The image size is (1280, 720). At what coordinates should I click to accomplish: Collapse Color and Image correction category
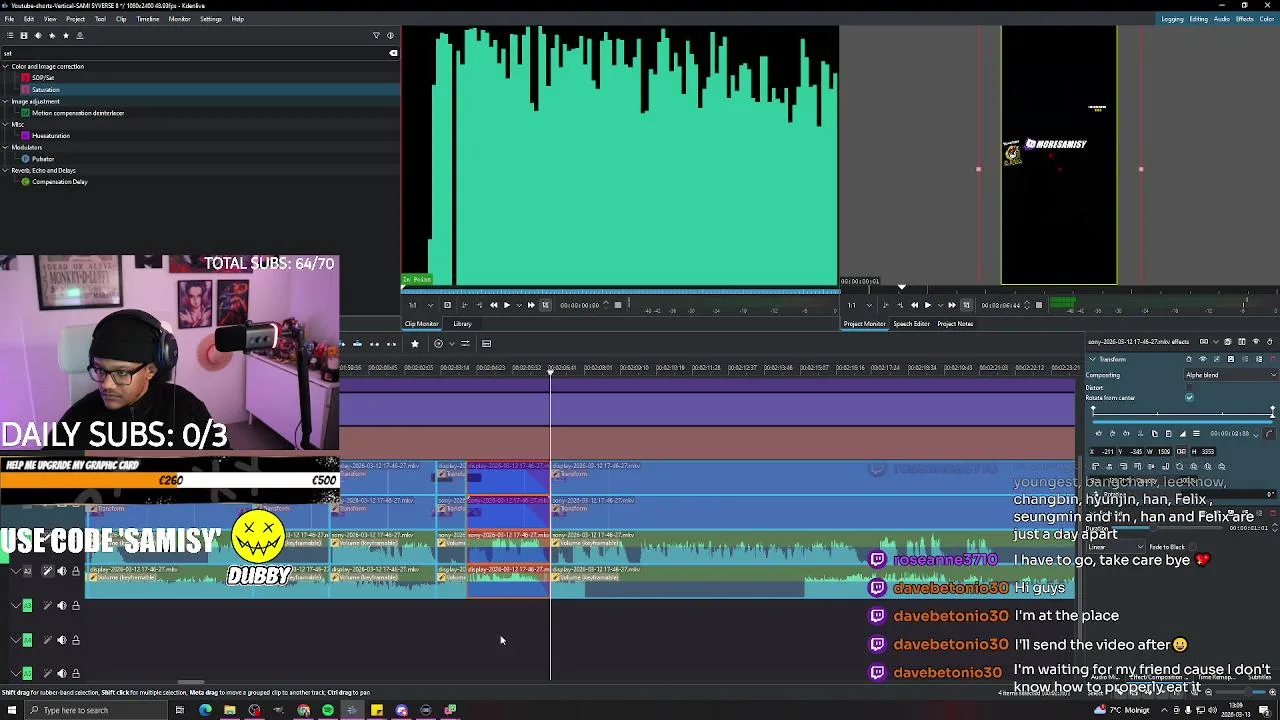point(5,66)
